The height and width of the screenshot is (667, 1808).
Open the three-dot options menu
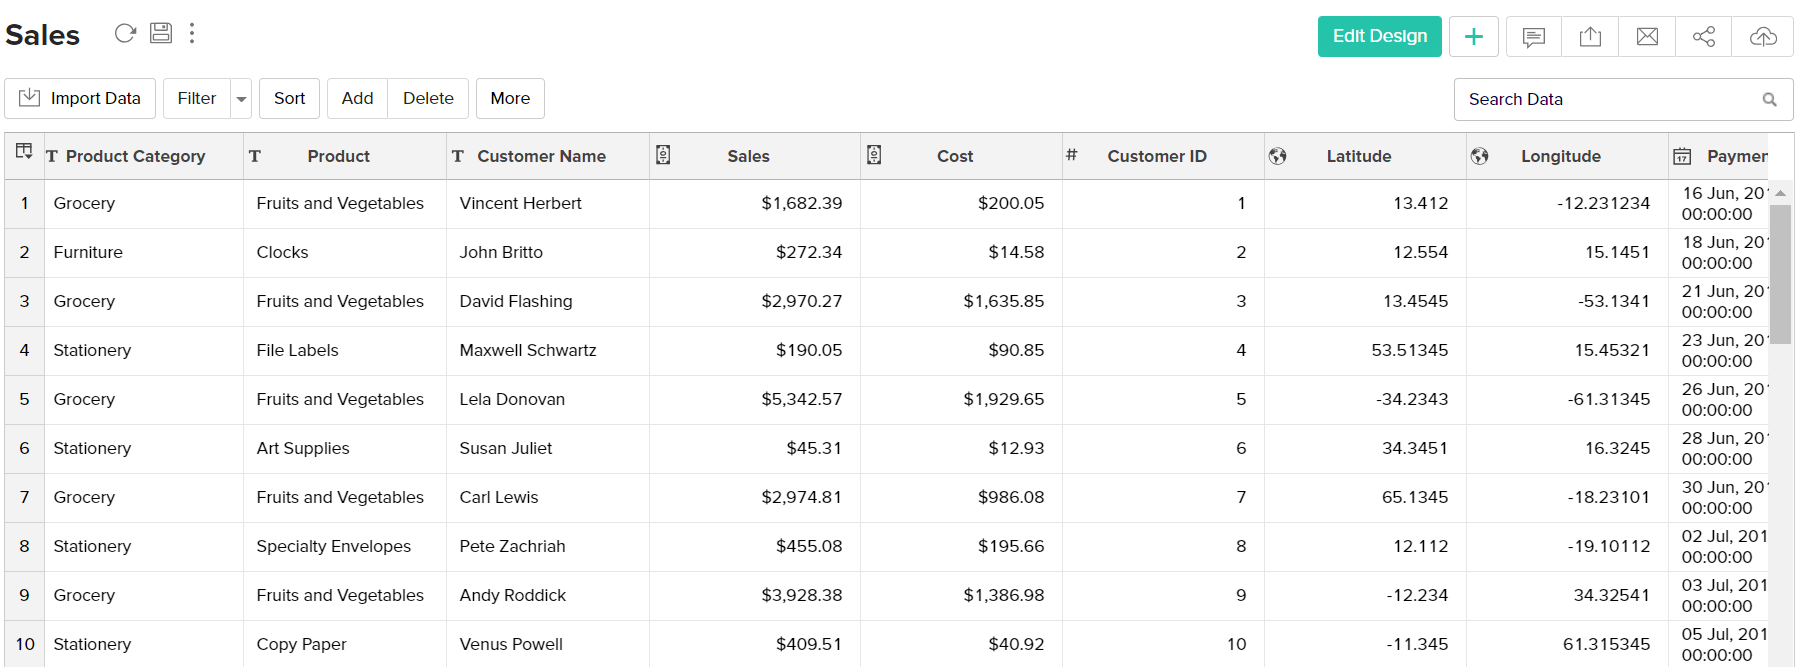[x=192, y=33]
